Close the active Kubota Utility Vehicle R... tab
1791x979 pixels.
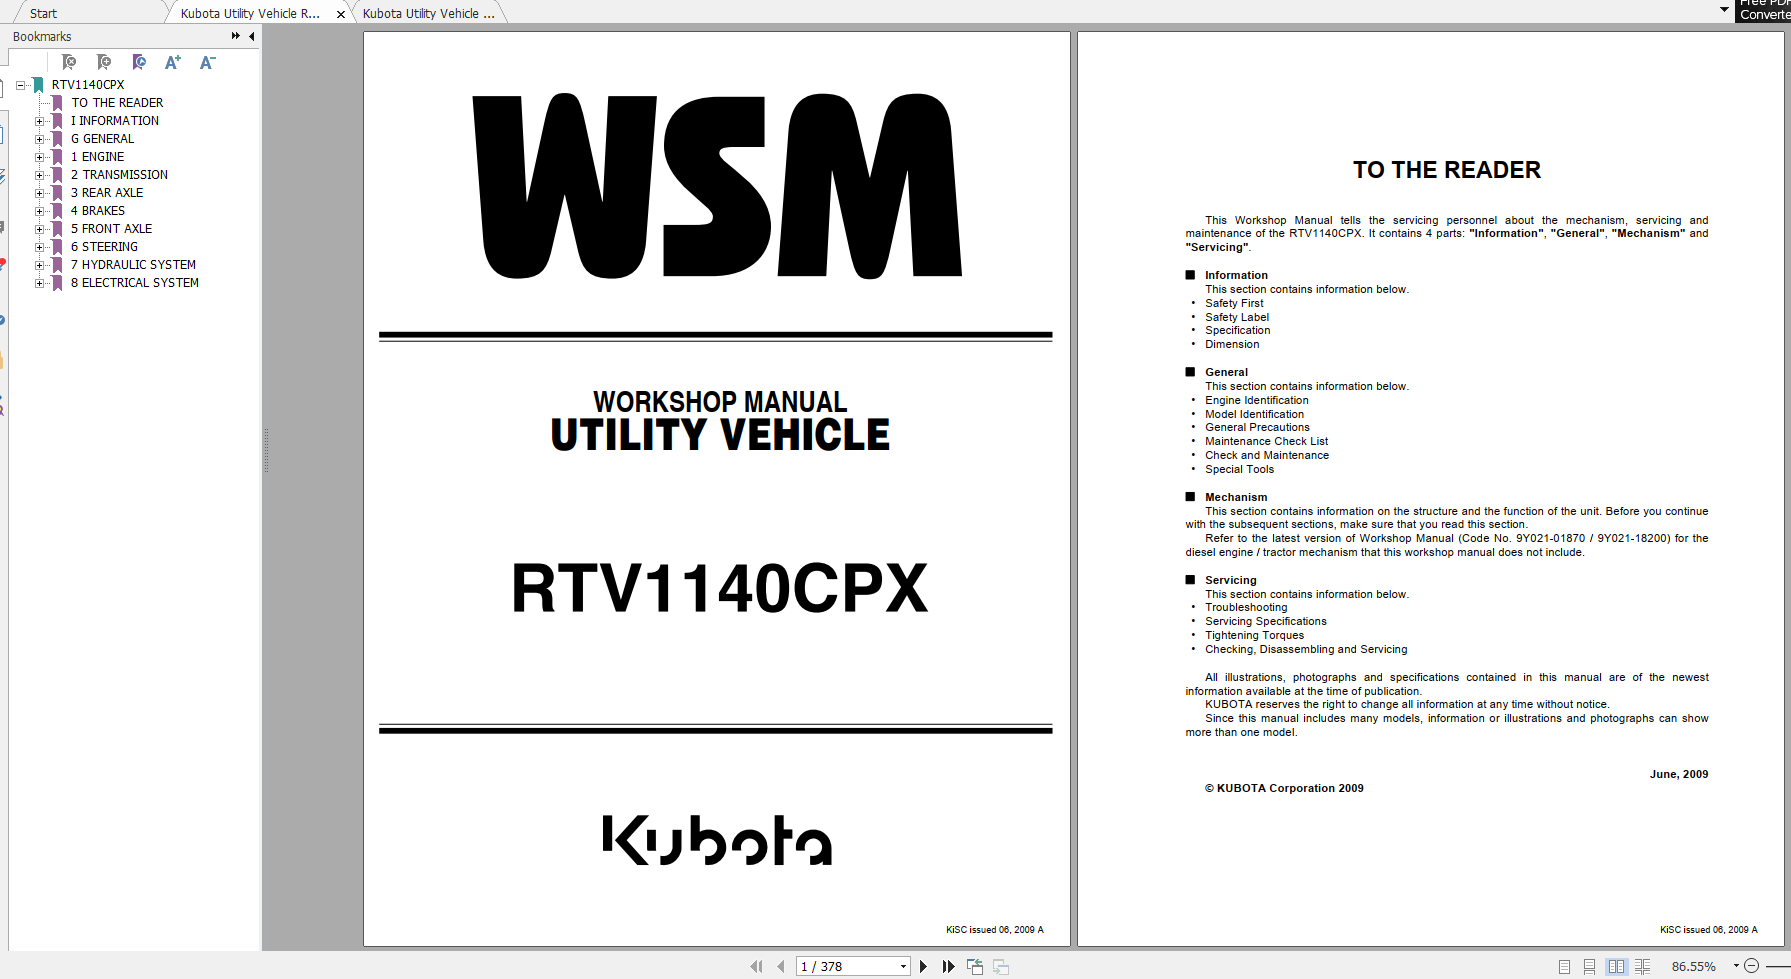click(x=341, y=14)
